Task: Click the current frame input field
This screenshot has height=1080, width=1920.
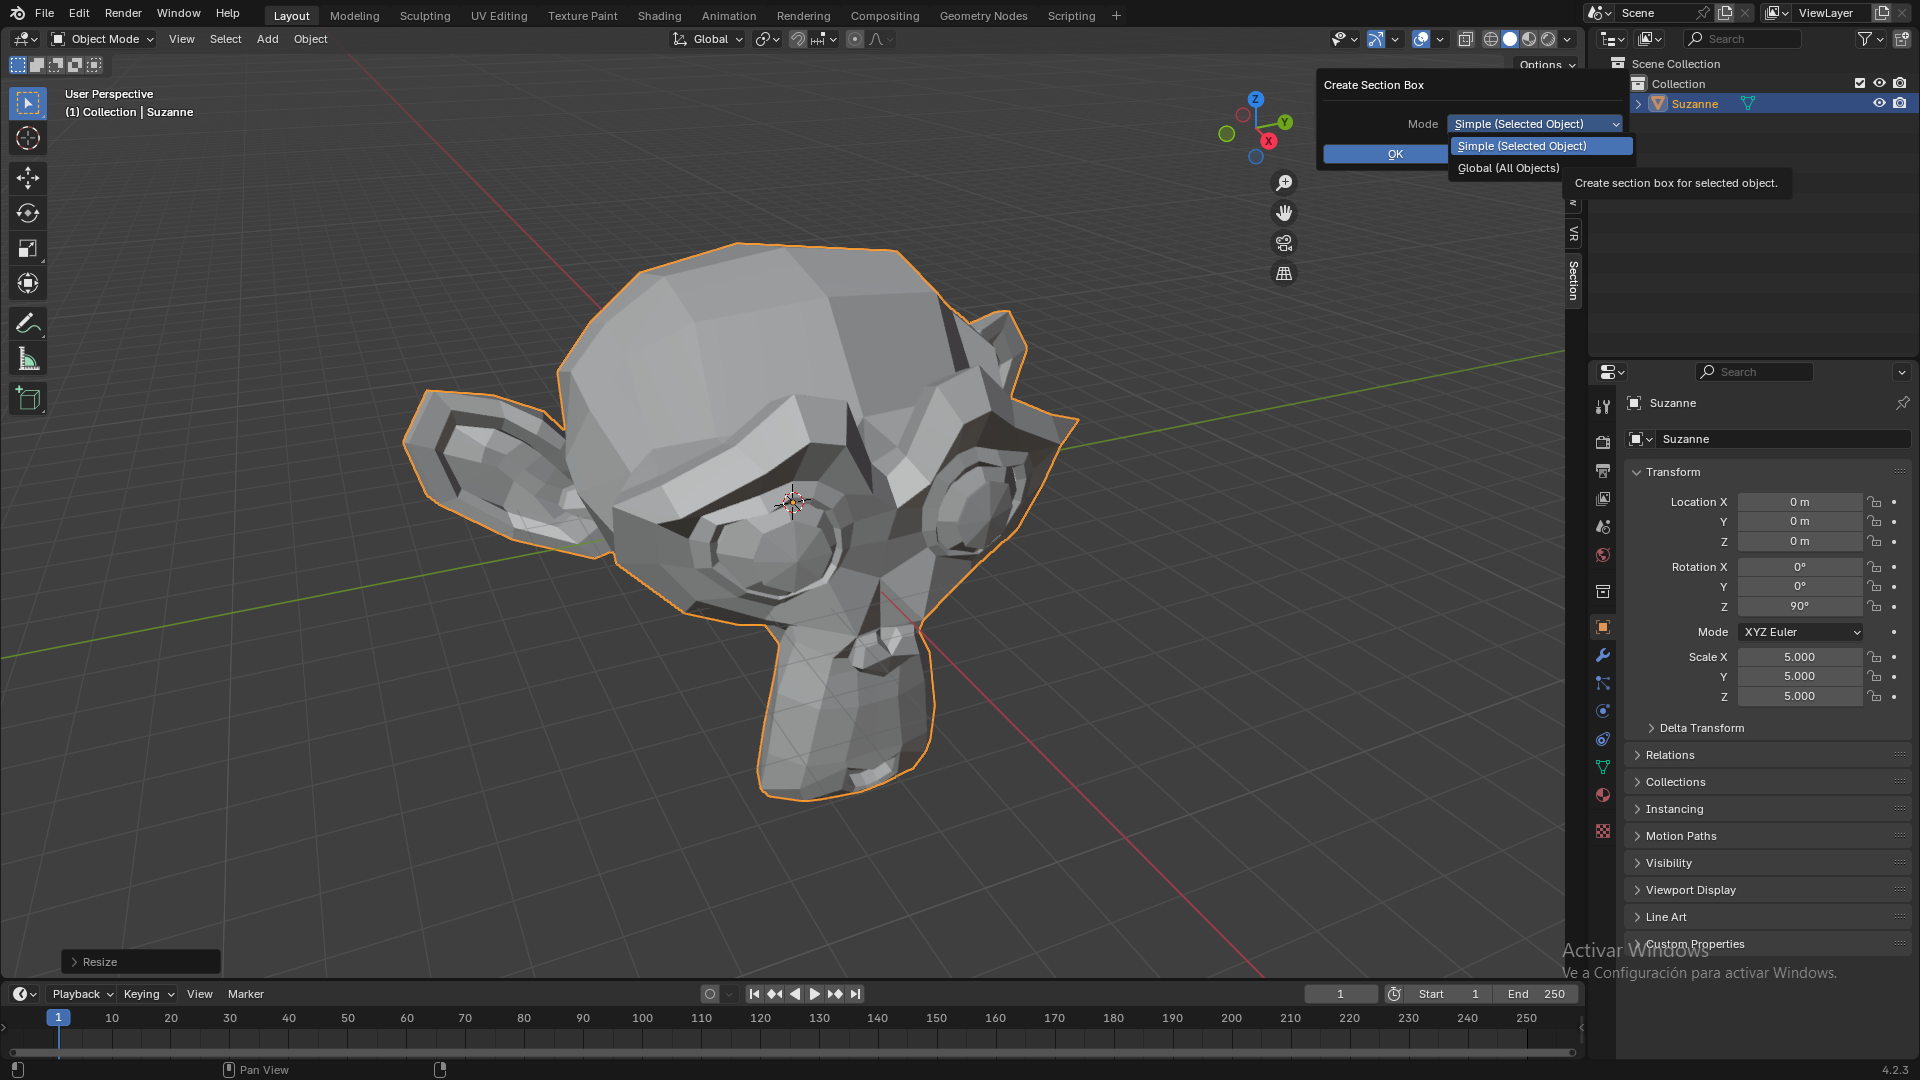Action: [1341, 993]
